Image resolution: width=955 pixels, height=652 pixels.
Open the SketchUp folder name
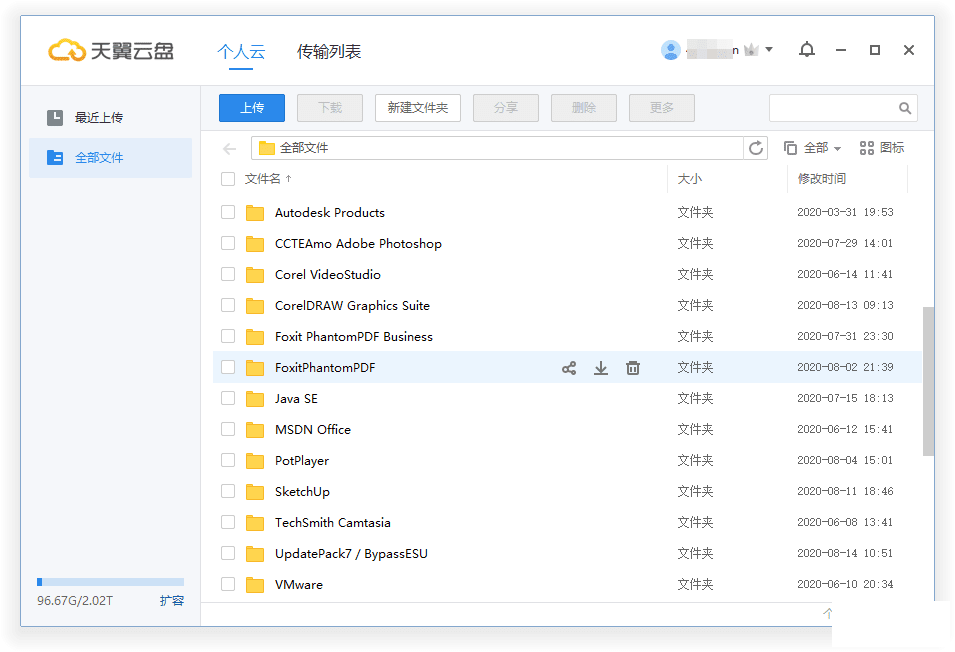click(302, 492)
